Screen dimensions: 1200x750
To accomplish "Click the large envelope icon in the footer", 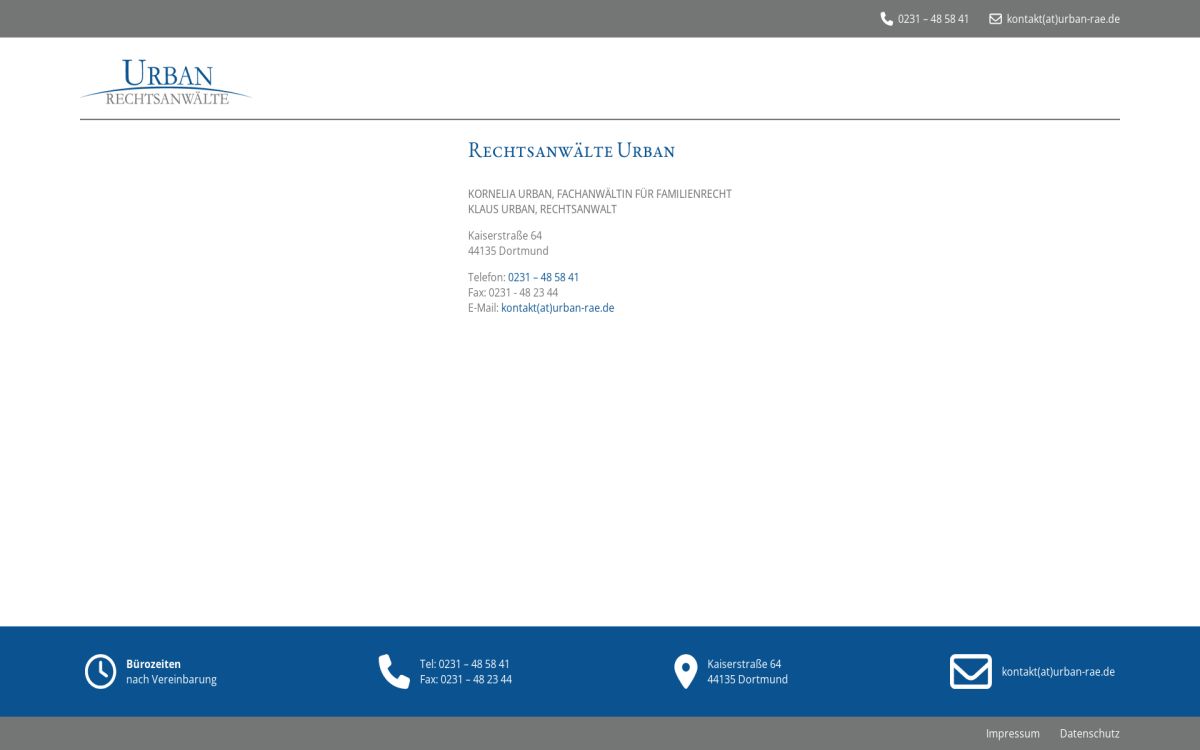I will 970,671.
